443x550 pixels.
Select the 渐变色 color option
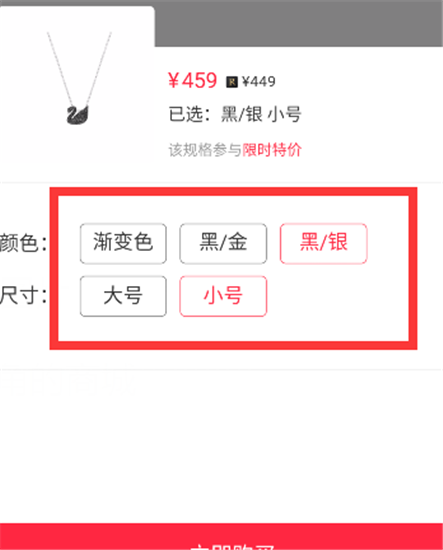(123, 243)
